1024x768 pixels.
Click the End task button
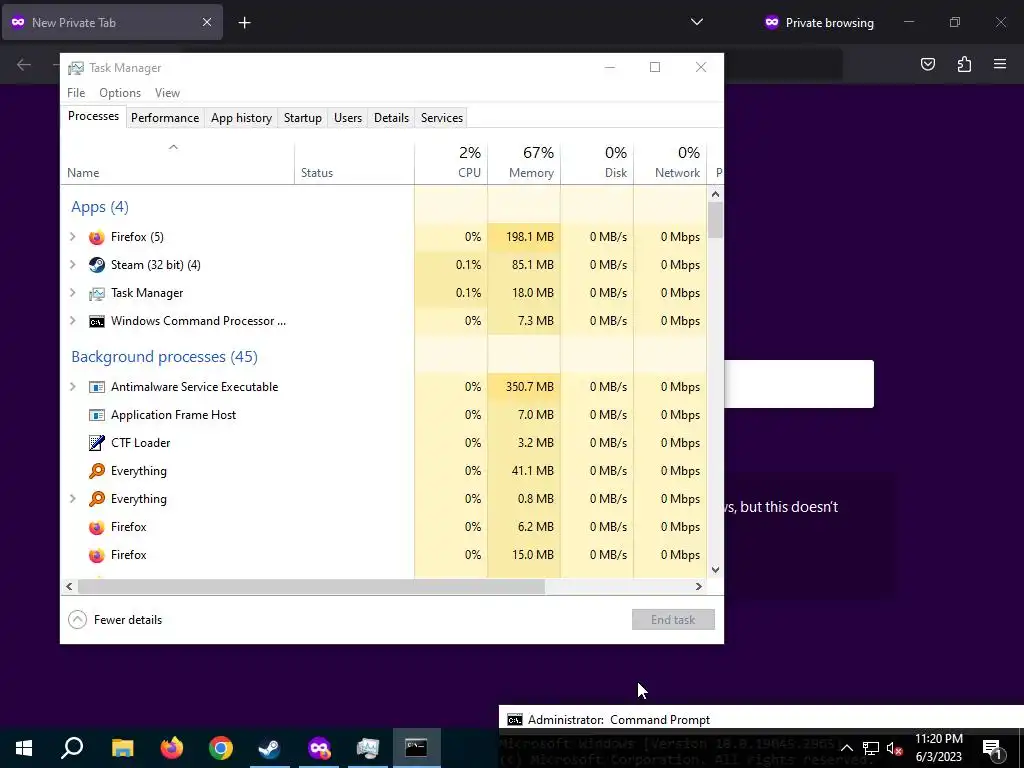[673, 620]
